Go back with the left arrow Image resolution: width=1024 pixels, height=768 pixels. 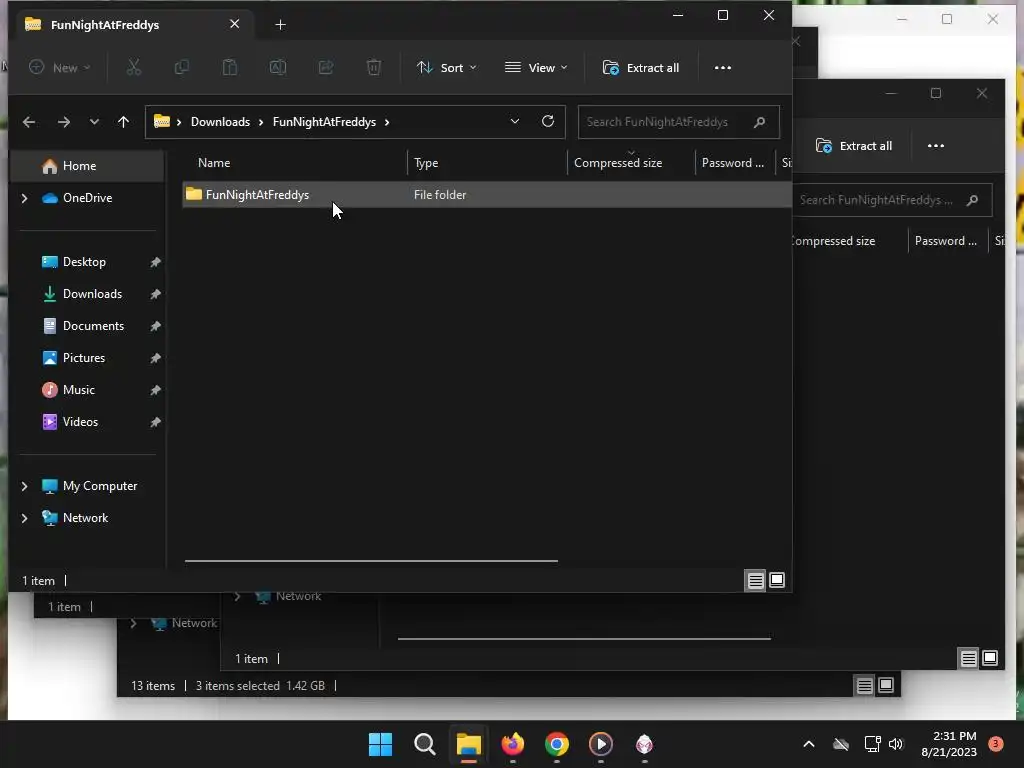click(x=29, y=121)
